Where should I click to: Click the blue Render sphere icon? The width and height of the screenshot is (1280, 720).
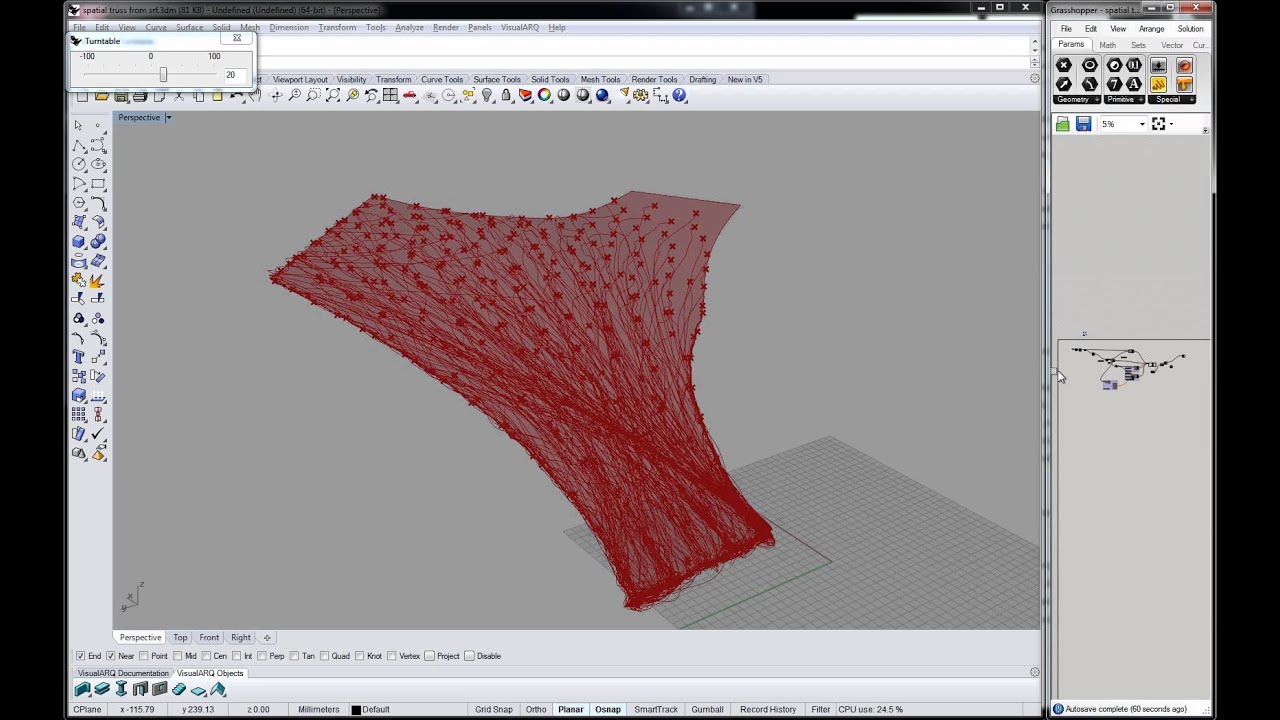602,96
